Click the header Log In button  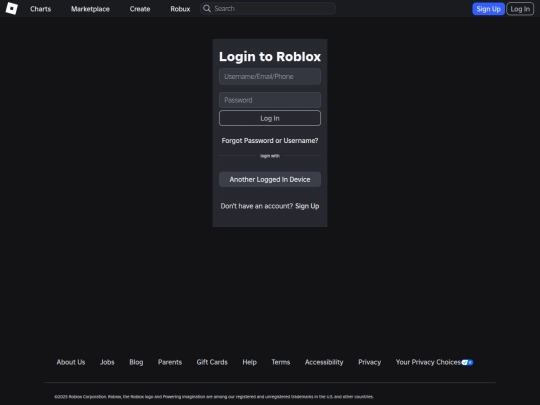(520, 9)
